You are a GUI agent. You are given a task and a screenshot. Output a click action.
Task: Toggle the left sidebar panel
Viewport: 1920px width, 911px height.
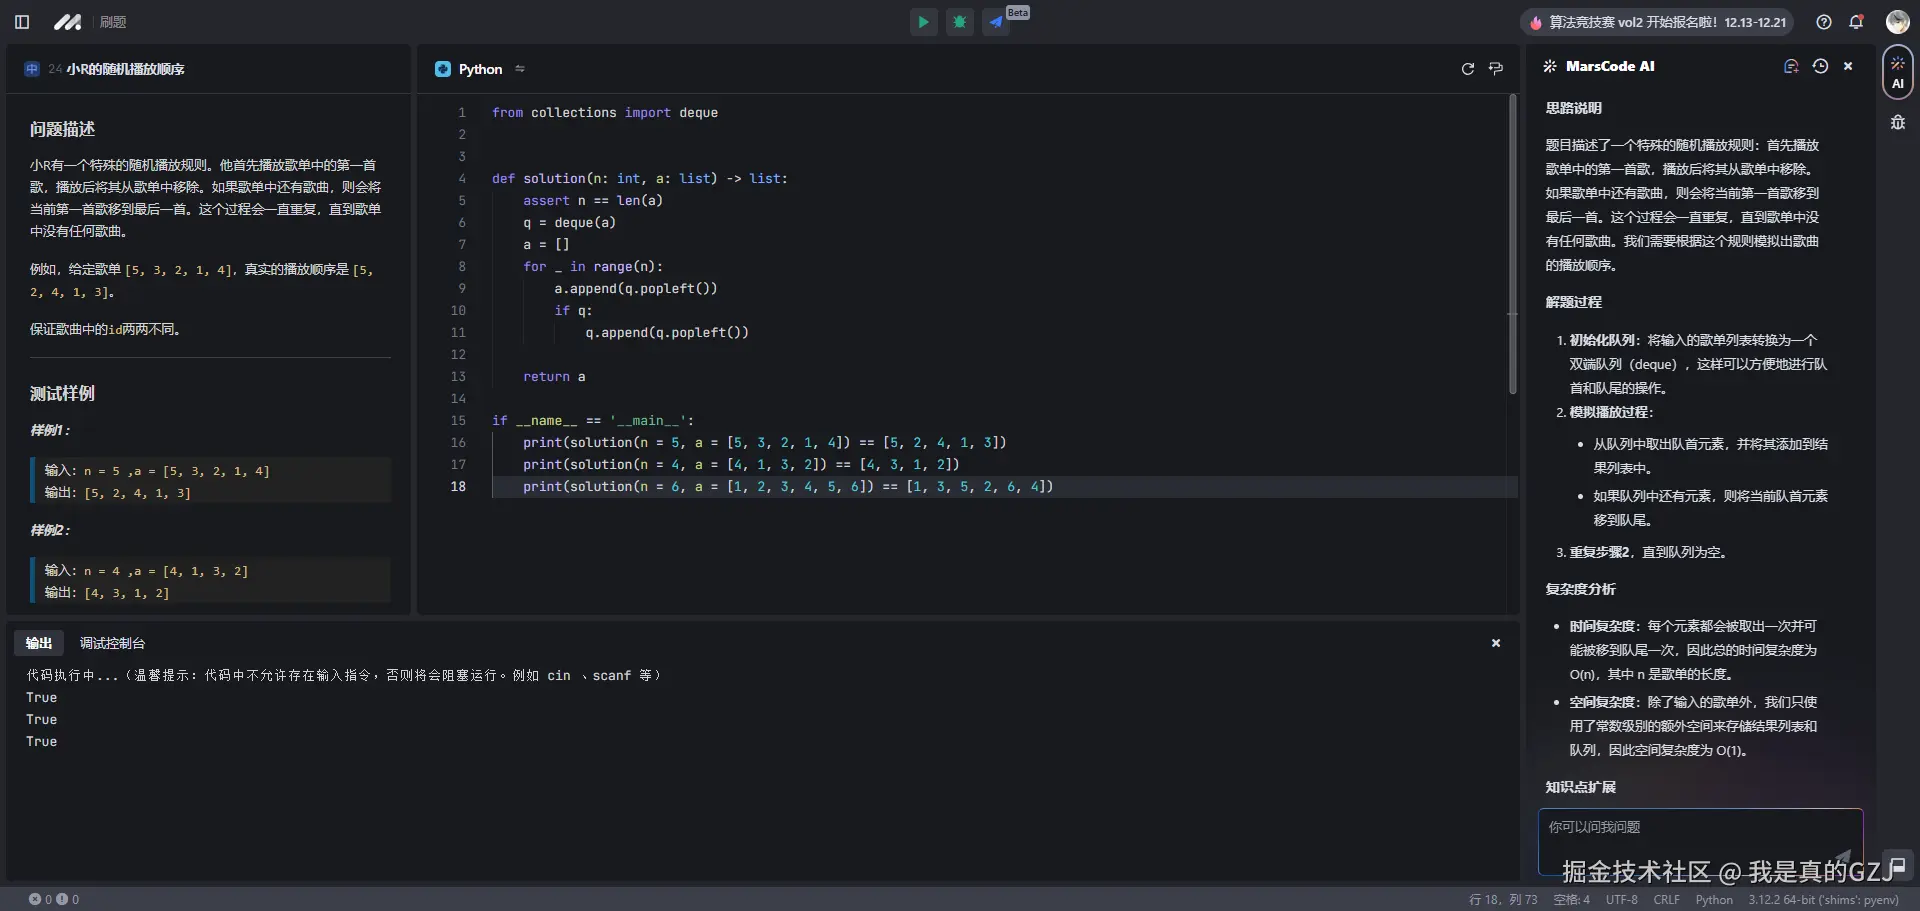pyautogui.click(x=22, y=22)
